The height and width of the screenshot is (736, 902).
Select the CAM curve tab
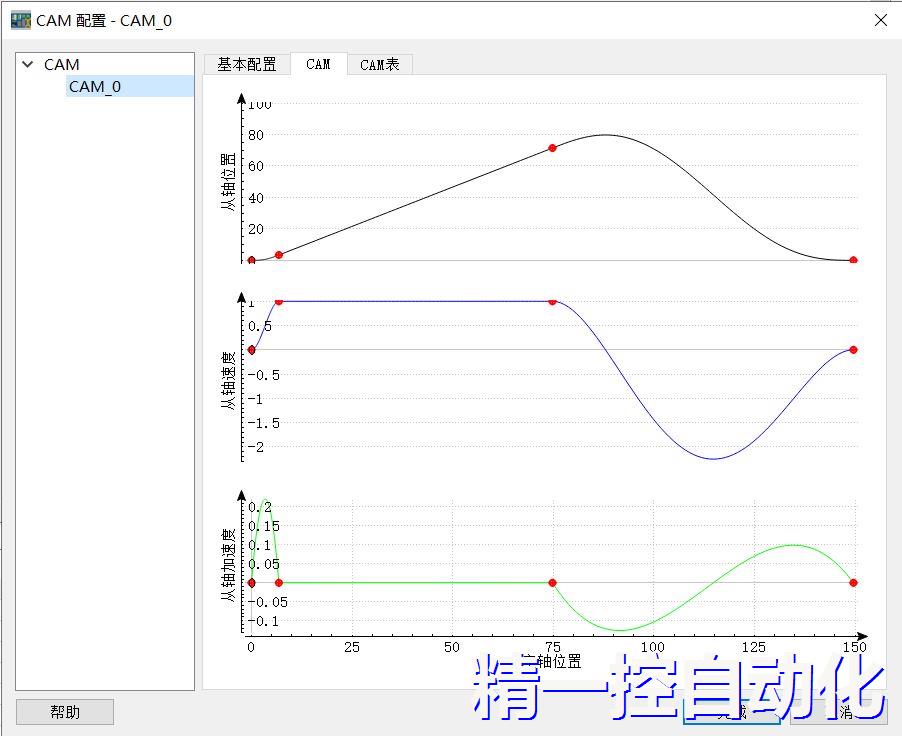(x=318, y=64)
